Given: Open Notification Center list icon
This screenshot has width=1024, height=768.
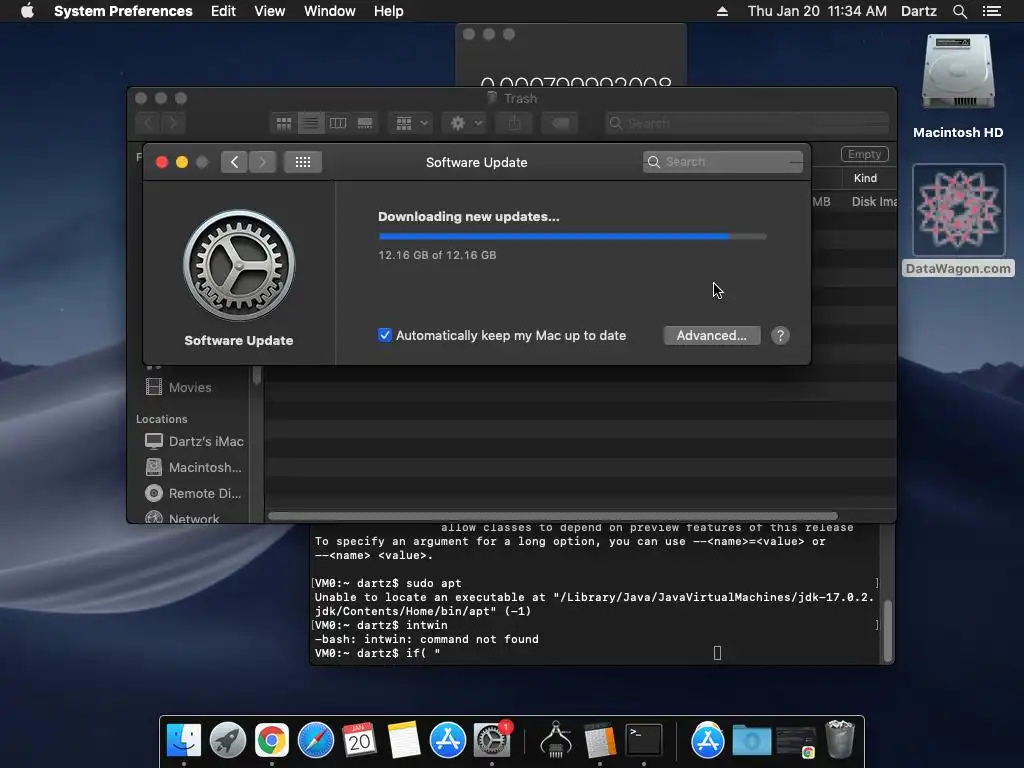Looking at the screenshot, I should pos(992,11).
